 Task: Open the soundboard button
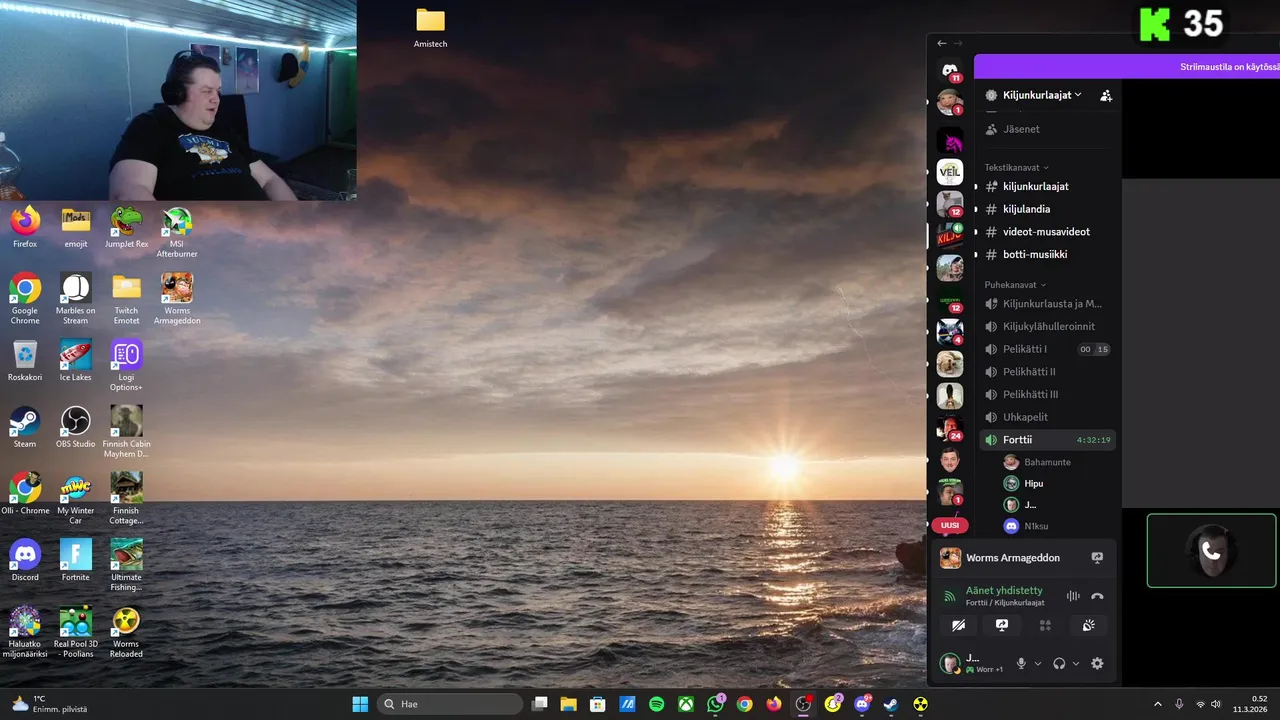point(1089,626)
